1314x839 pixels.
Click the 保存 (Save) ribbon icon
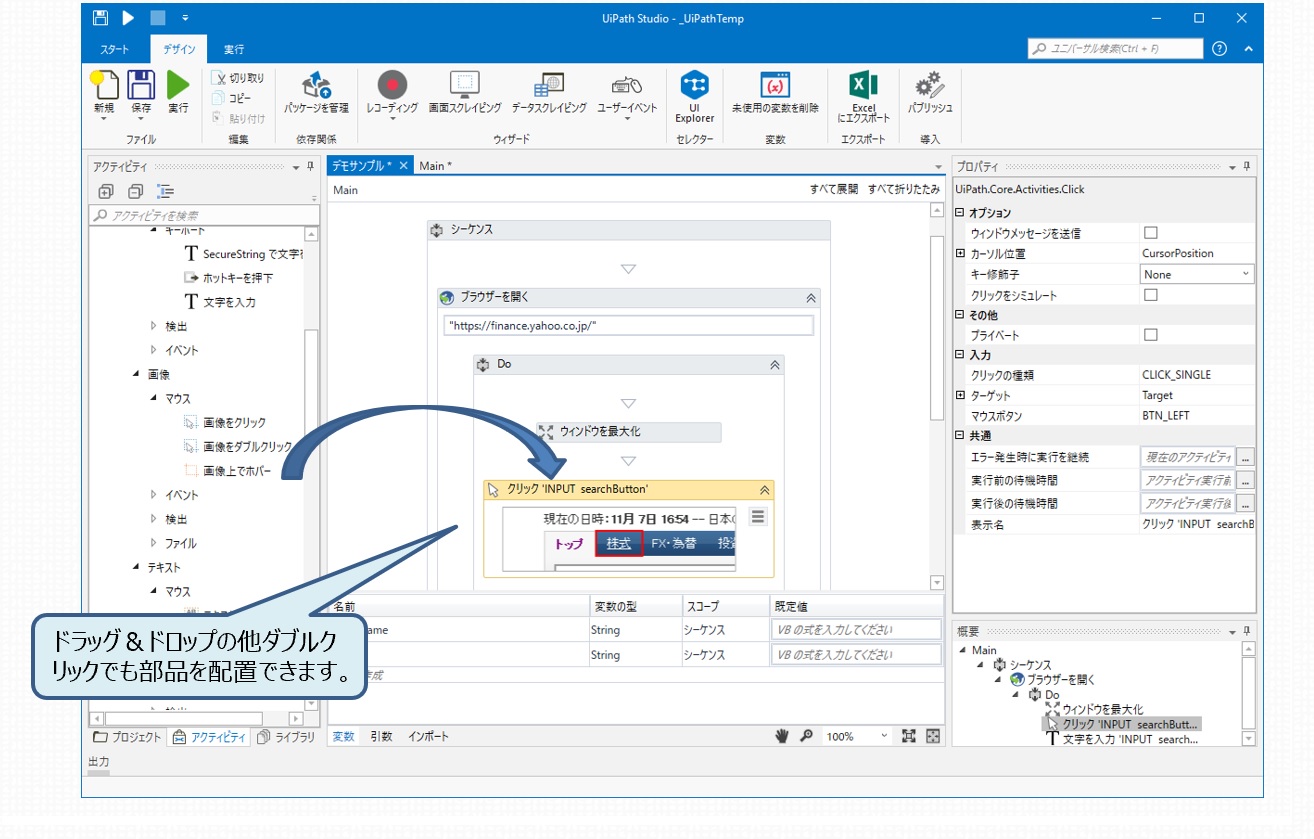(141, 86)
